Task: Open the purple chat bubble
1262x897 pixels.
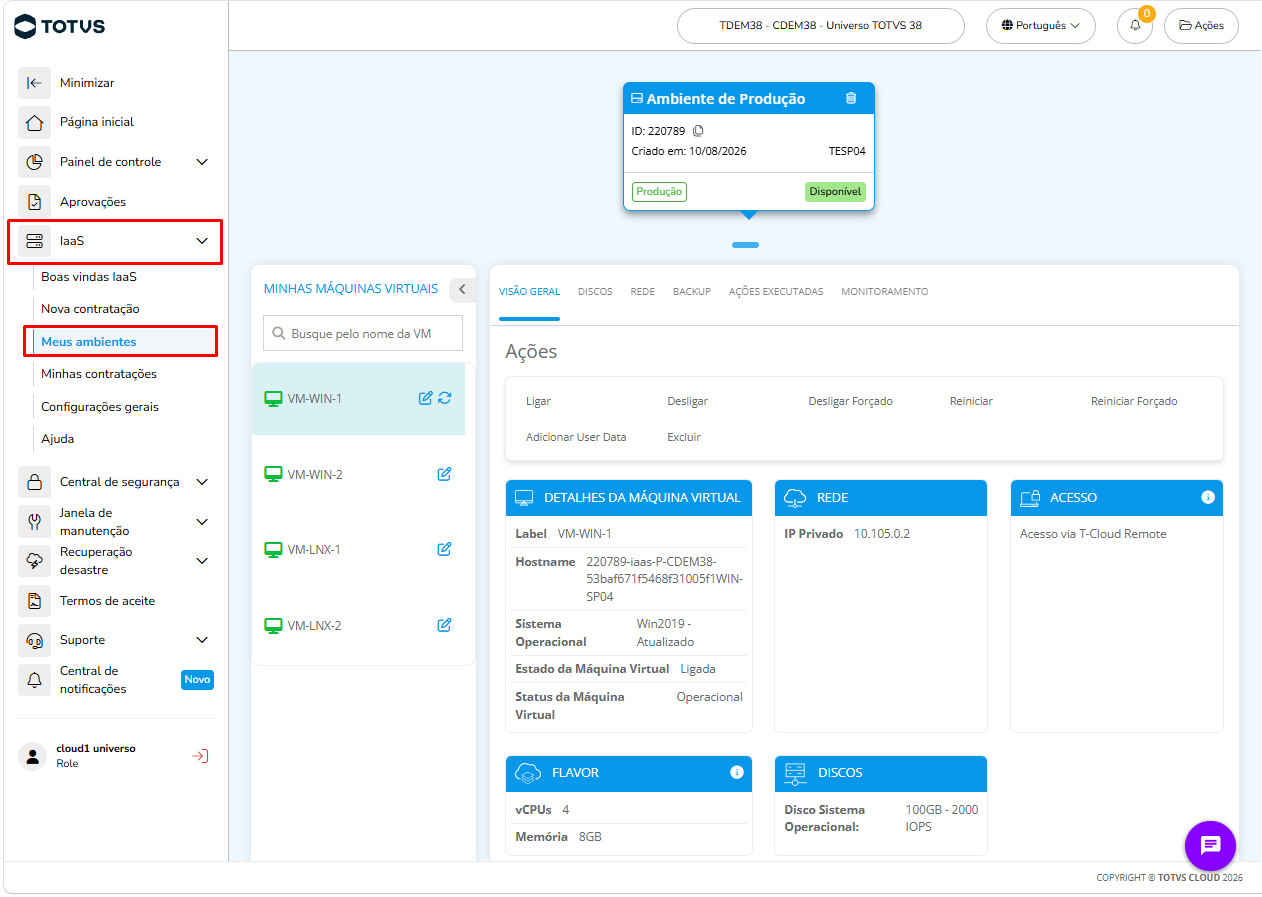Action: pyautogui.click(x=1210, y=845)
